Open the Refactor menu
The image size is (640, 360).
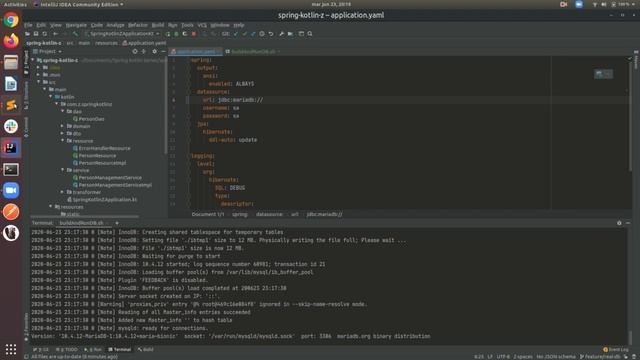point(138,25)
